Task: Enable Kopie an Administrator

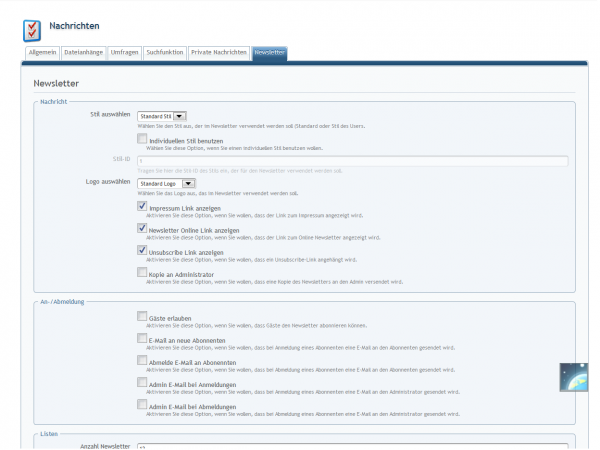Action: coord(142,272)
